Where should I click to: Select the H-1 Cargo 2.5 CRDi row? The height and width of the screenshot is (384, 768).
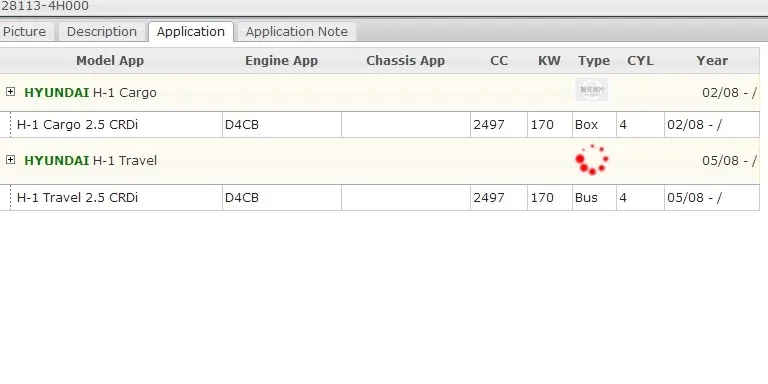point(384,125)
